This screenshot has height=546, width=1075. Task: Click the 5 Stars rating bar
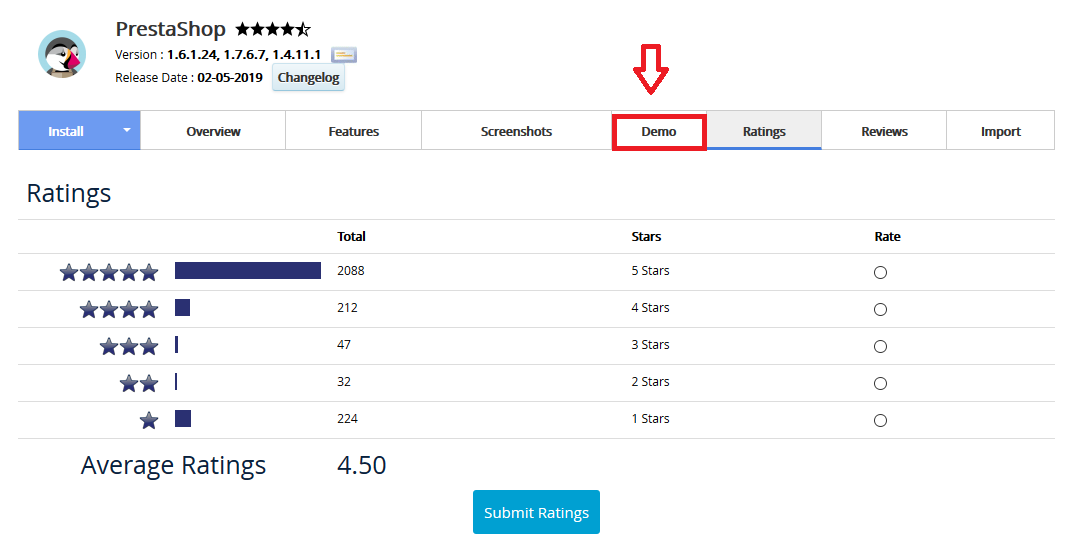[247, 270]
